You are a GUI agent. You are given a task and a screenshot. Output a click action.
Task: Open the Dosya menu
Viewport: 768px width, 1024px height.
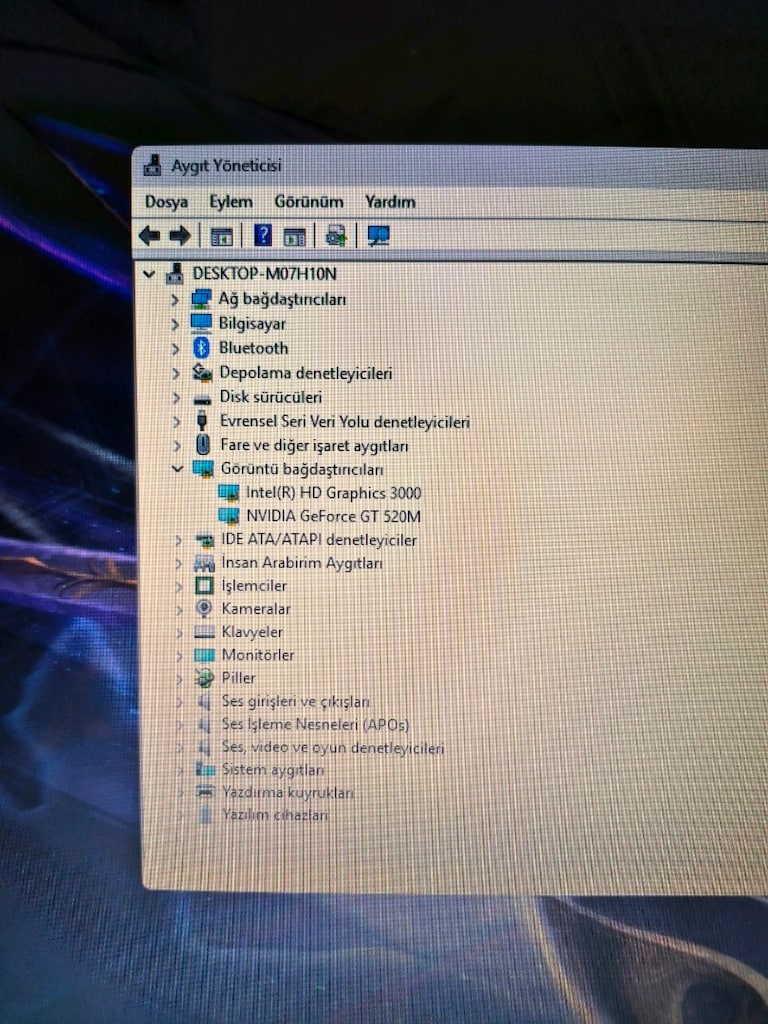click(x=167, y=202)
